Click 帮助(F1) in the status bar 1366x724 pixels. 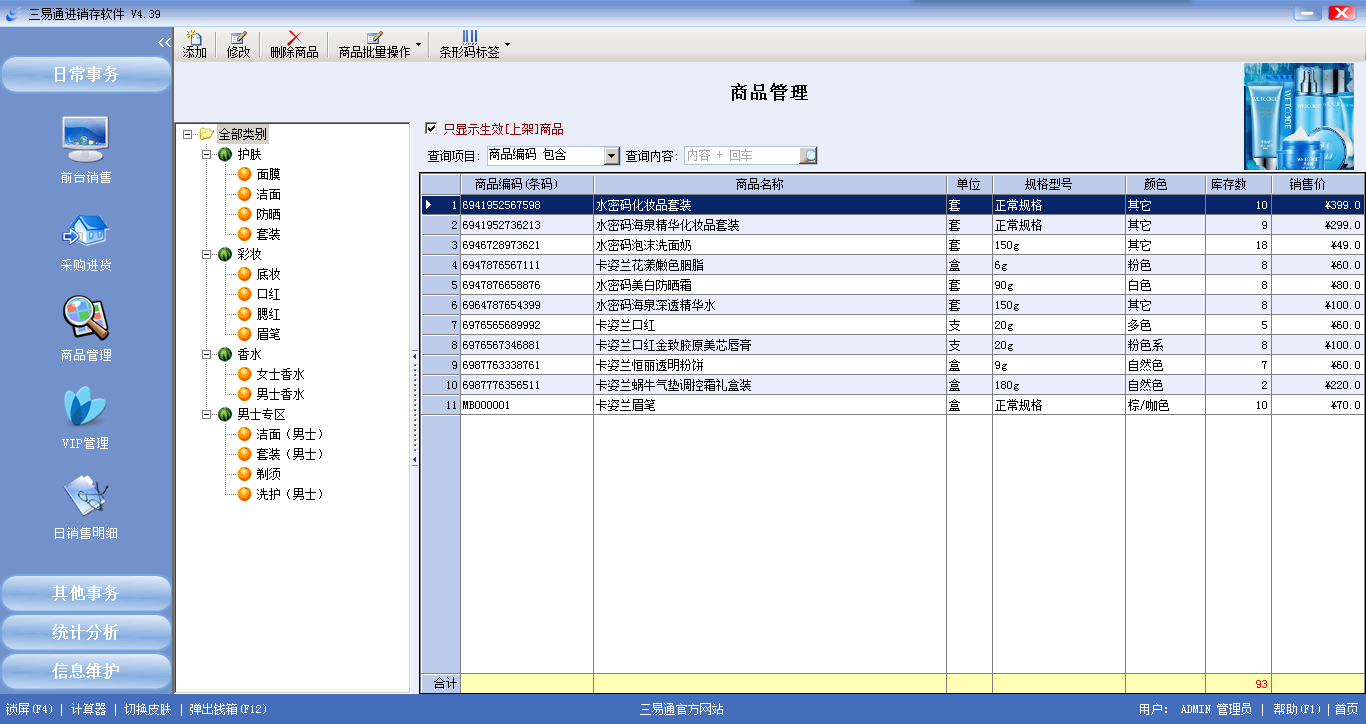click(x=1298, y=709)
